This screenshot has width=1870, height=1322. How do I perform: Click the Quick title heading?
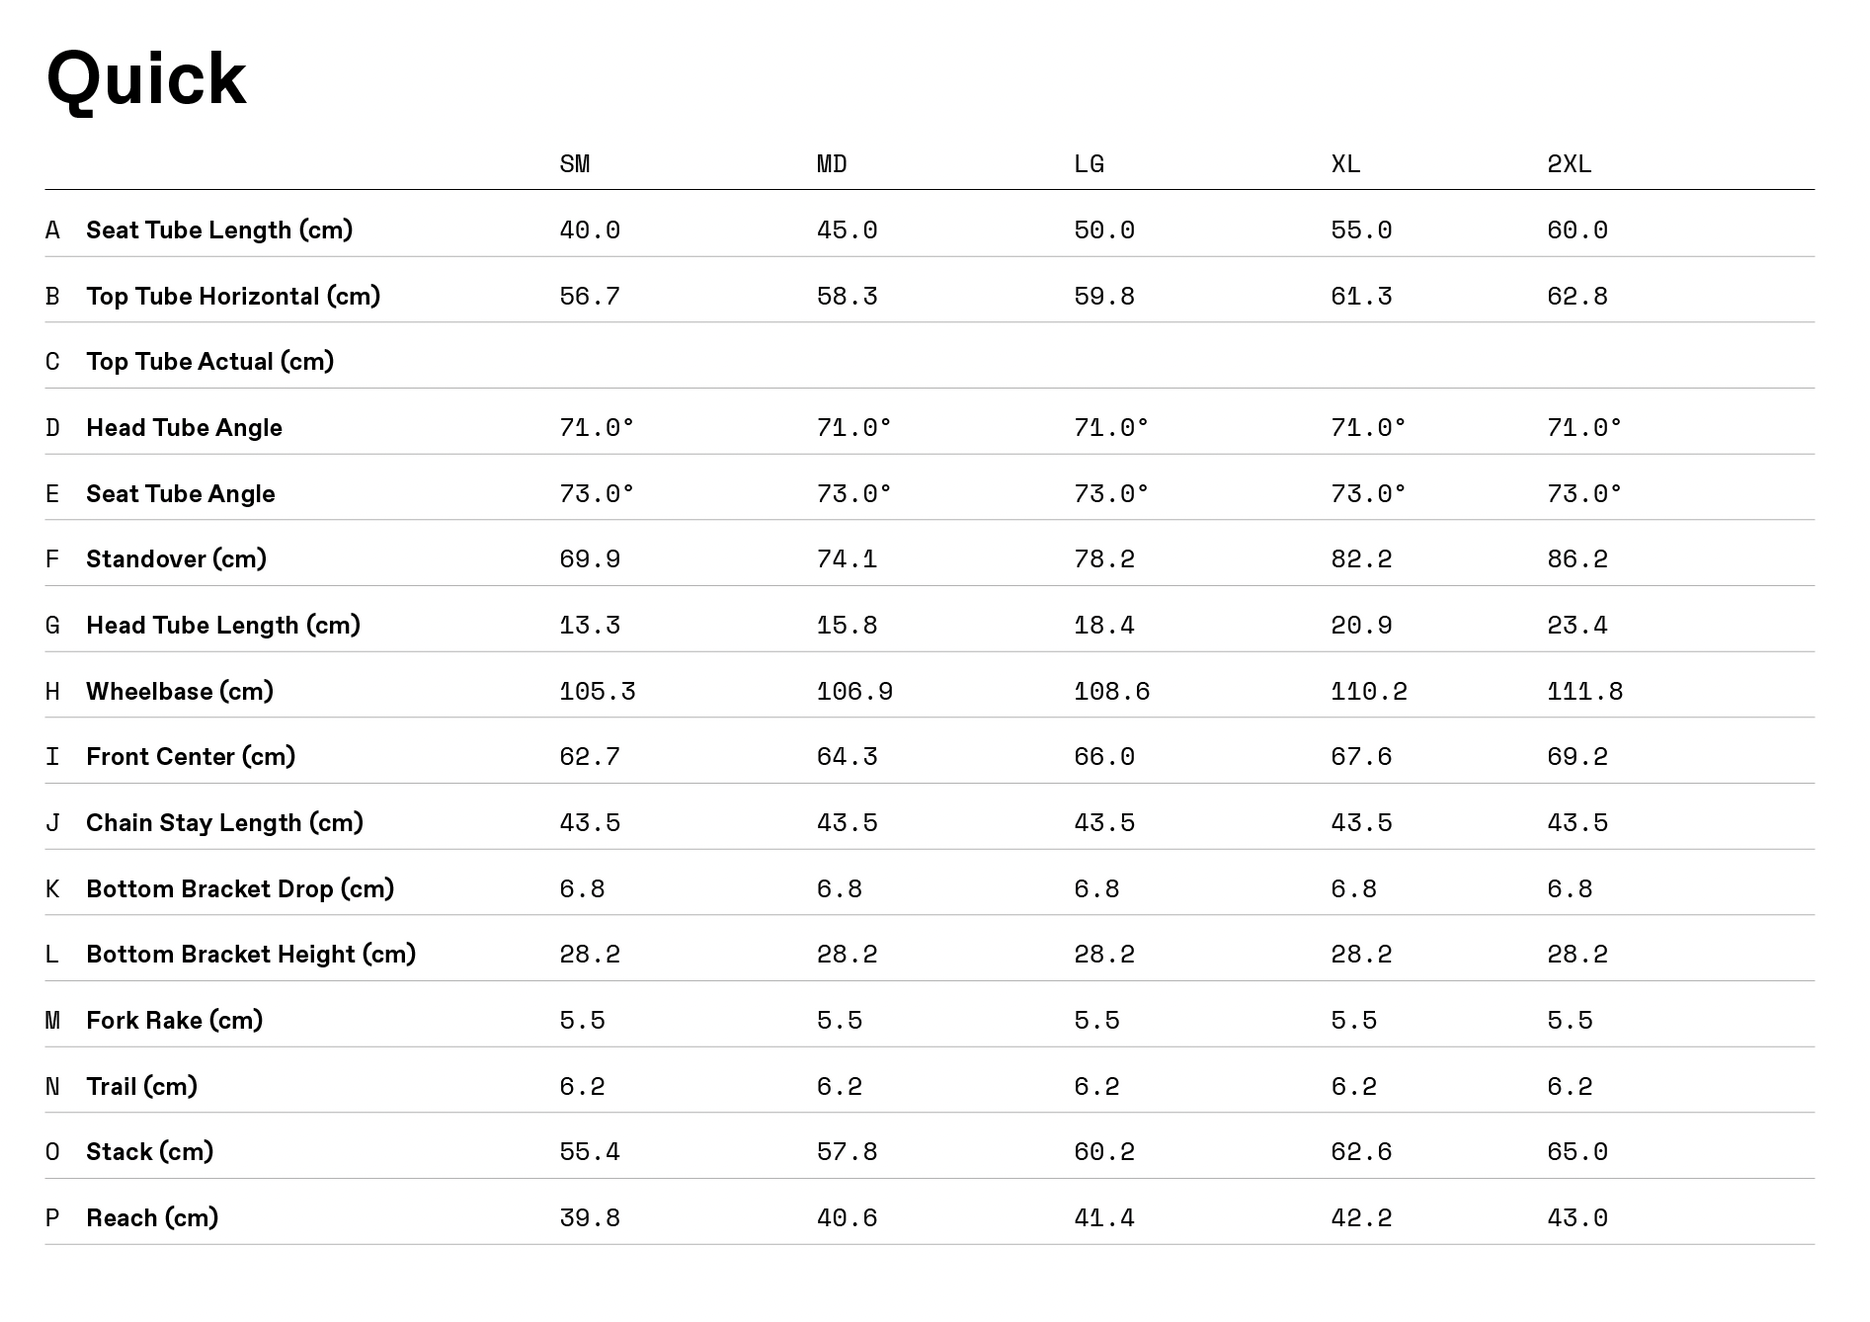[x=146, y=79]
